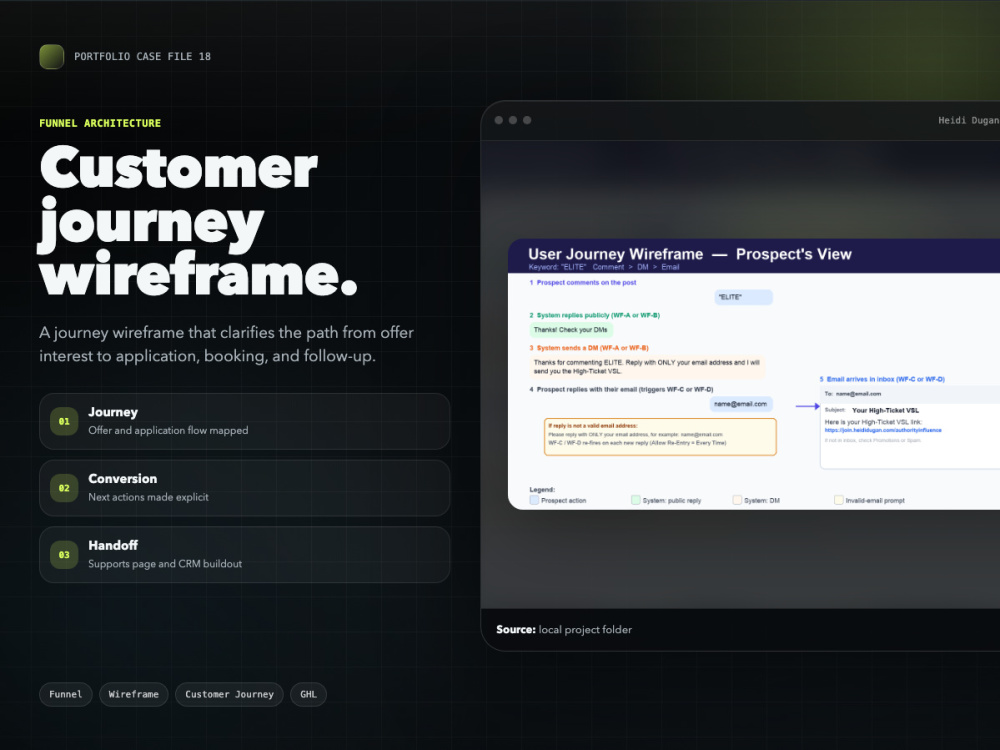Open the User Journey Wireframe thumbnail
Image resolution: width=1000 pixels, height=750 pixels.
click(754, 374)
